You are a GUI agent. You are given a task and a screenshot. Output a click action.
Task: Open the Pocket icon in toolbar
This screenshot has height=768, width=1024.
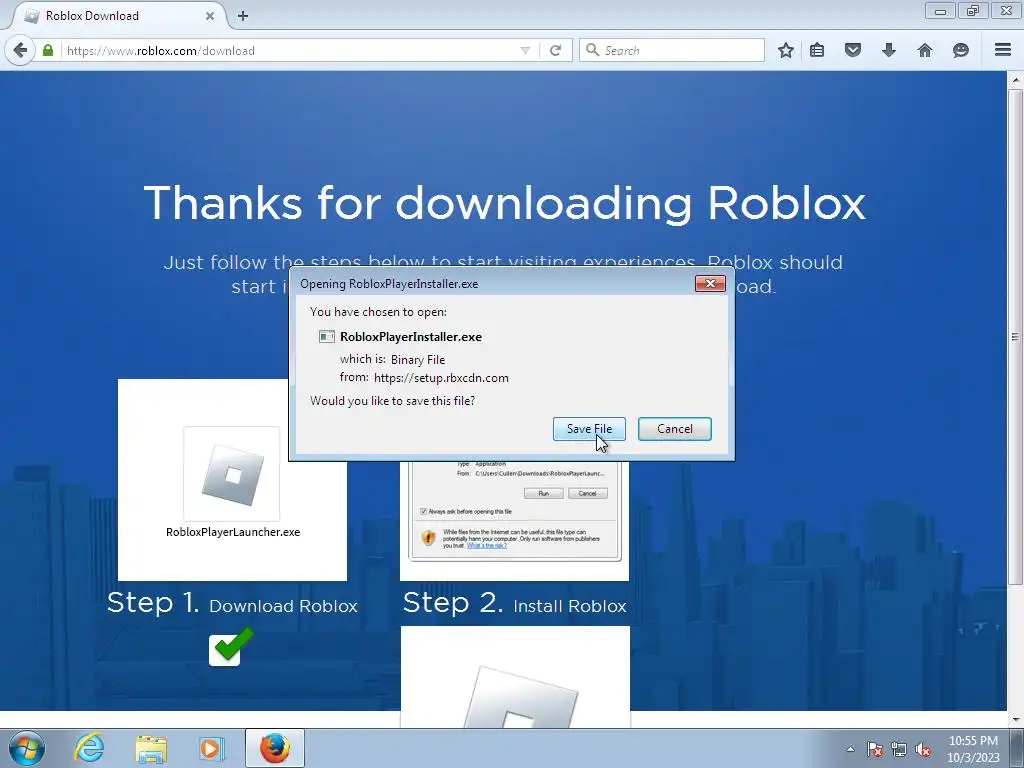pos(853,50)
